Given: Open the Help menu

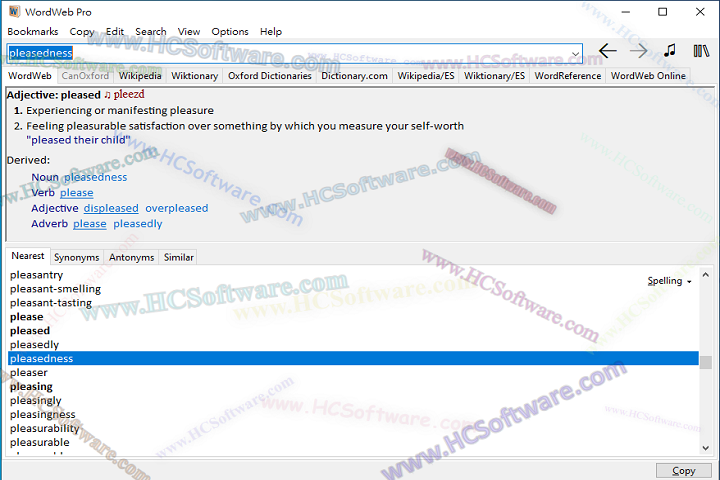Looking at the screenshot, I should tap(271, 32).
